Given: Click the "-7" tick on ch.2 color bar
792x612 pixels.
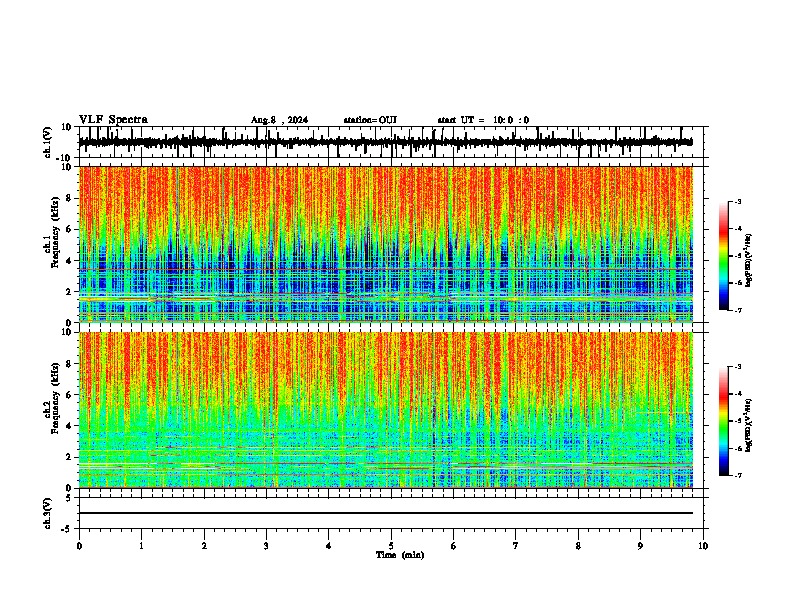Looking at the screenshot, I should click(737, 475).
